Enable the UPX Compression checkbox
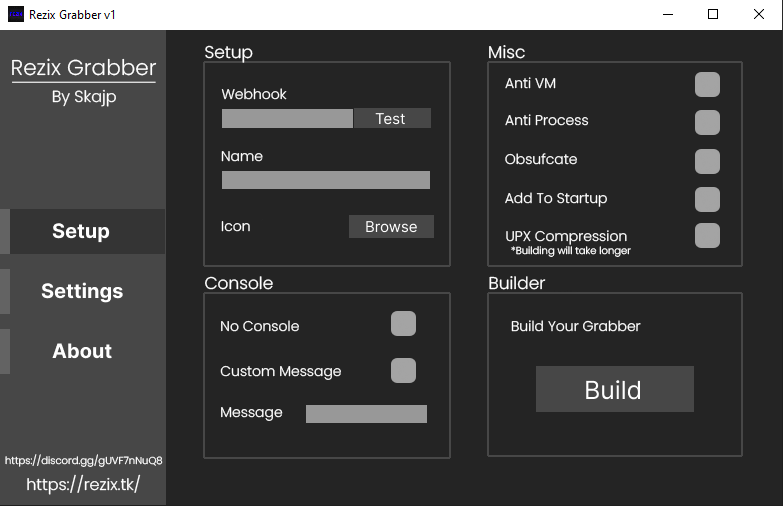Image resolution: width=783 pixels, height=506 pixels. pyautogui.click(x=707, y=235)
